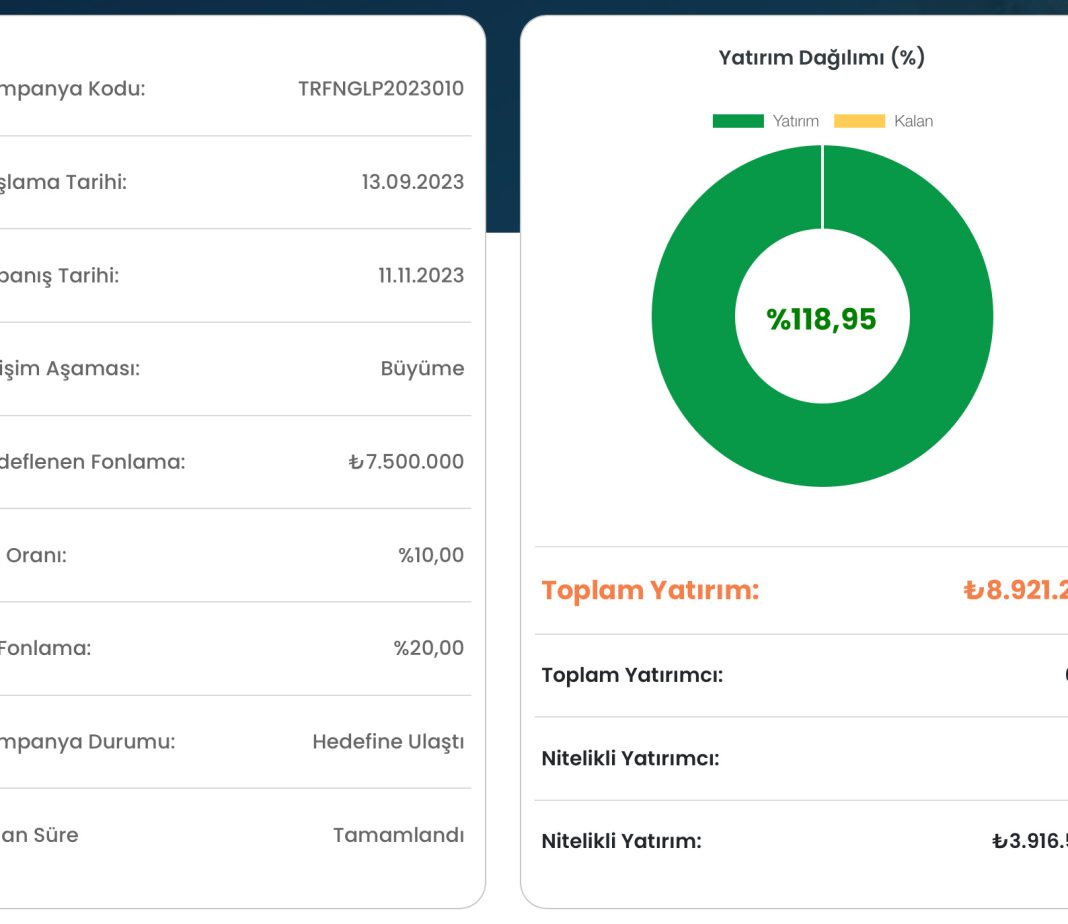Click the Büyüme stage value
This screenshot has height=924, width=1068.
(422, 368)
